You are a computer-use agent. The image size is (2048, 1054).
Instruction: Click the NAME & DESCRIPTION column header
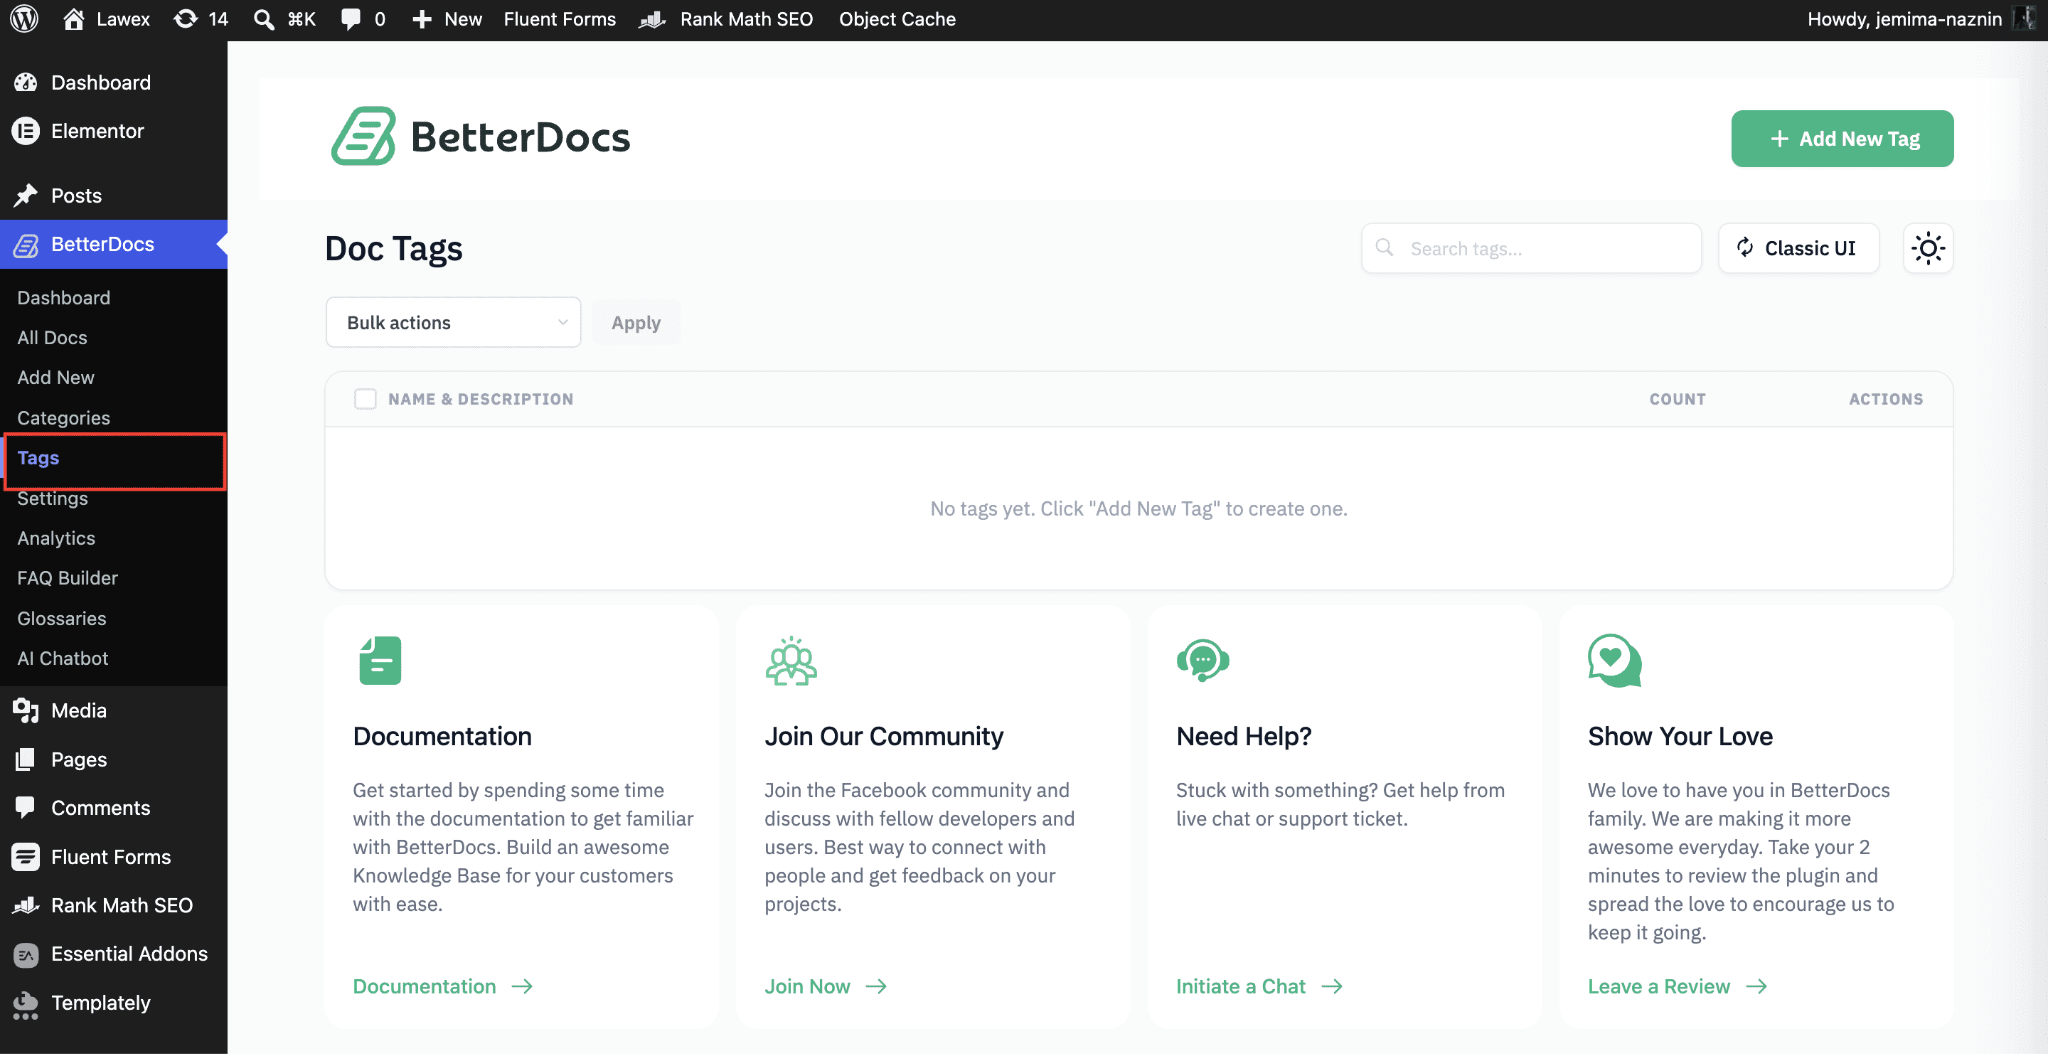pos(481,399)
